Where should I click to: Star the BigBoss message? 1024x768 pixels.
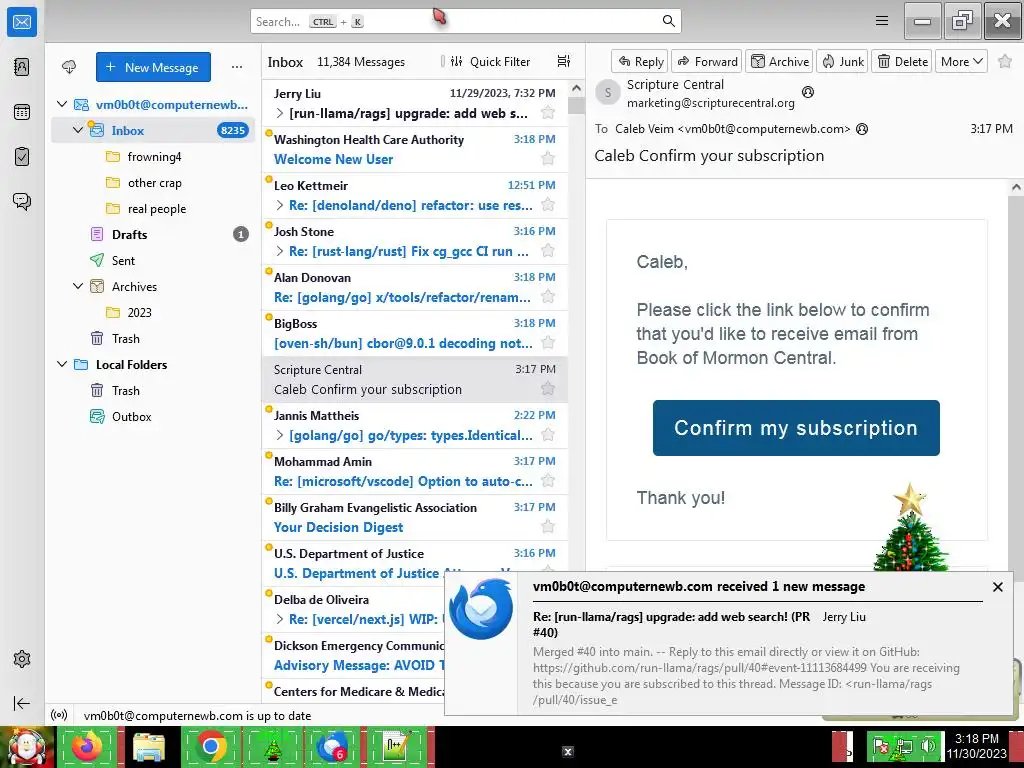548,342
